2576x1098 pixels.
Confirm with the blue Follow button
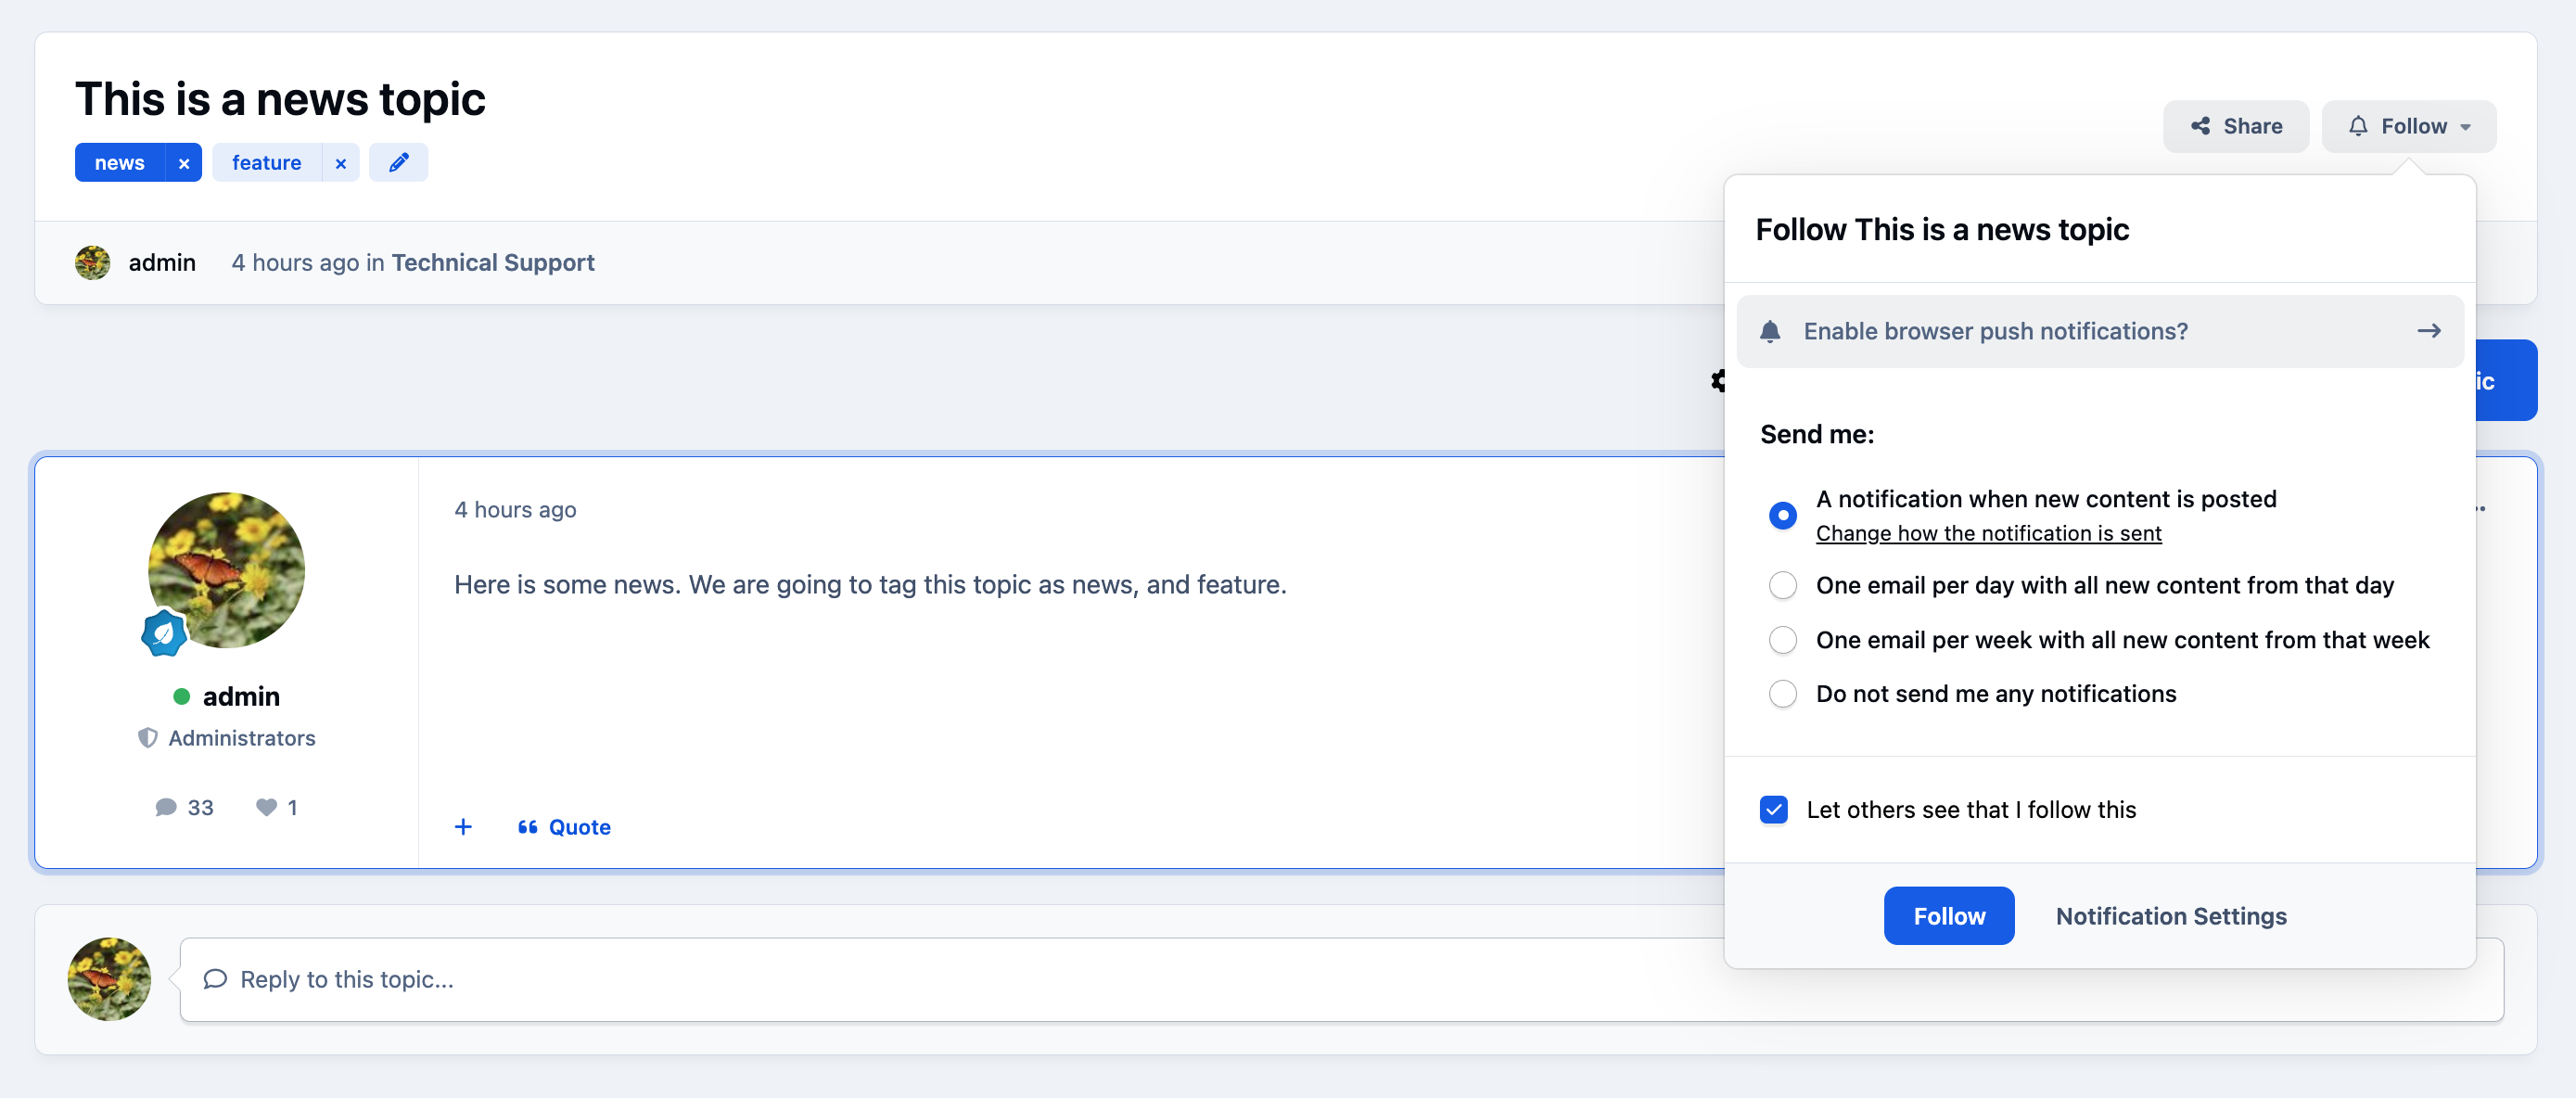click(x=1948, y=916)
